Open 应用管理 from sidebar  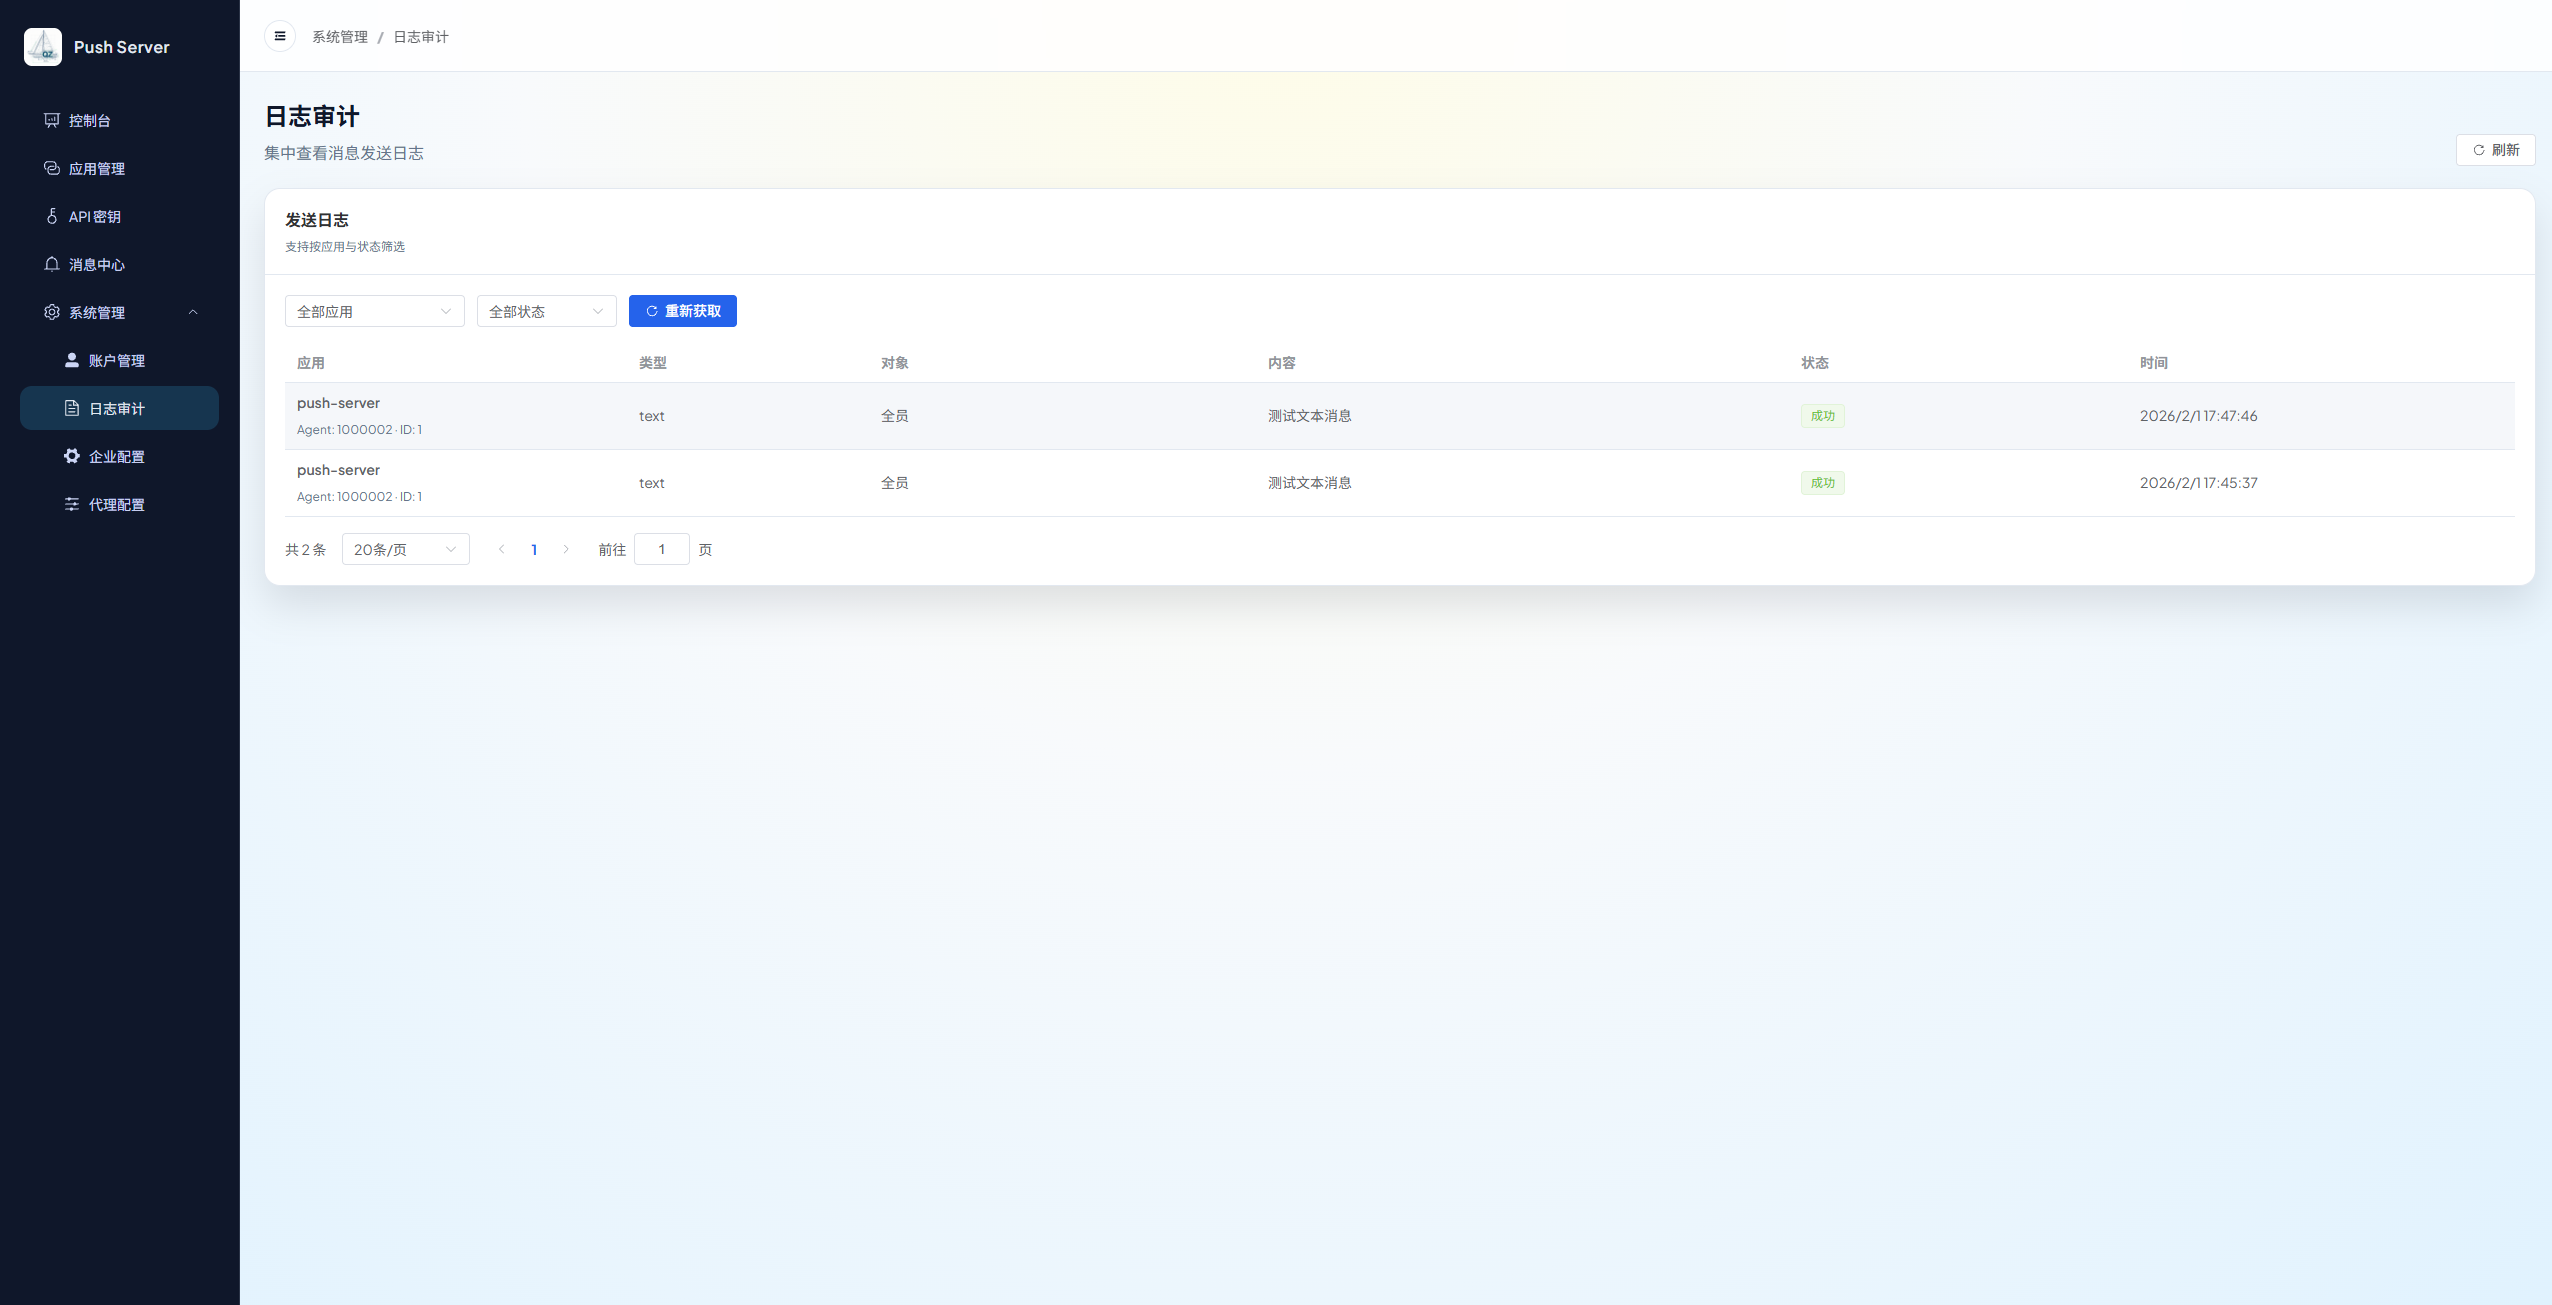[x=97, y=168]
